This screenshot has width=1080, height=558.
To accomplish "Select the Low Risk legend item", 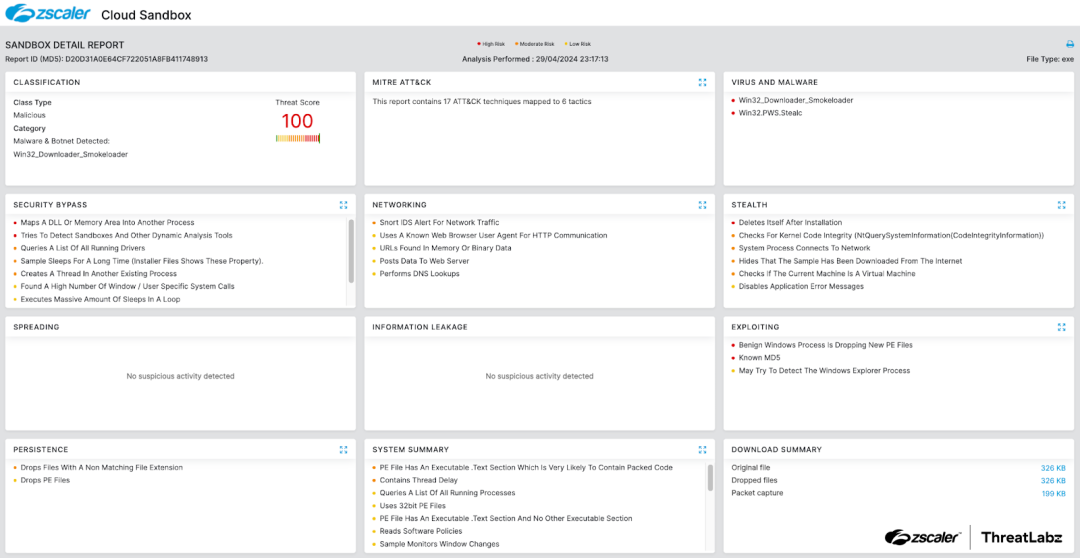I will coord(578,44).
